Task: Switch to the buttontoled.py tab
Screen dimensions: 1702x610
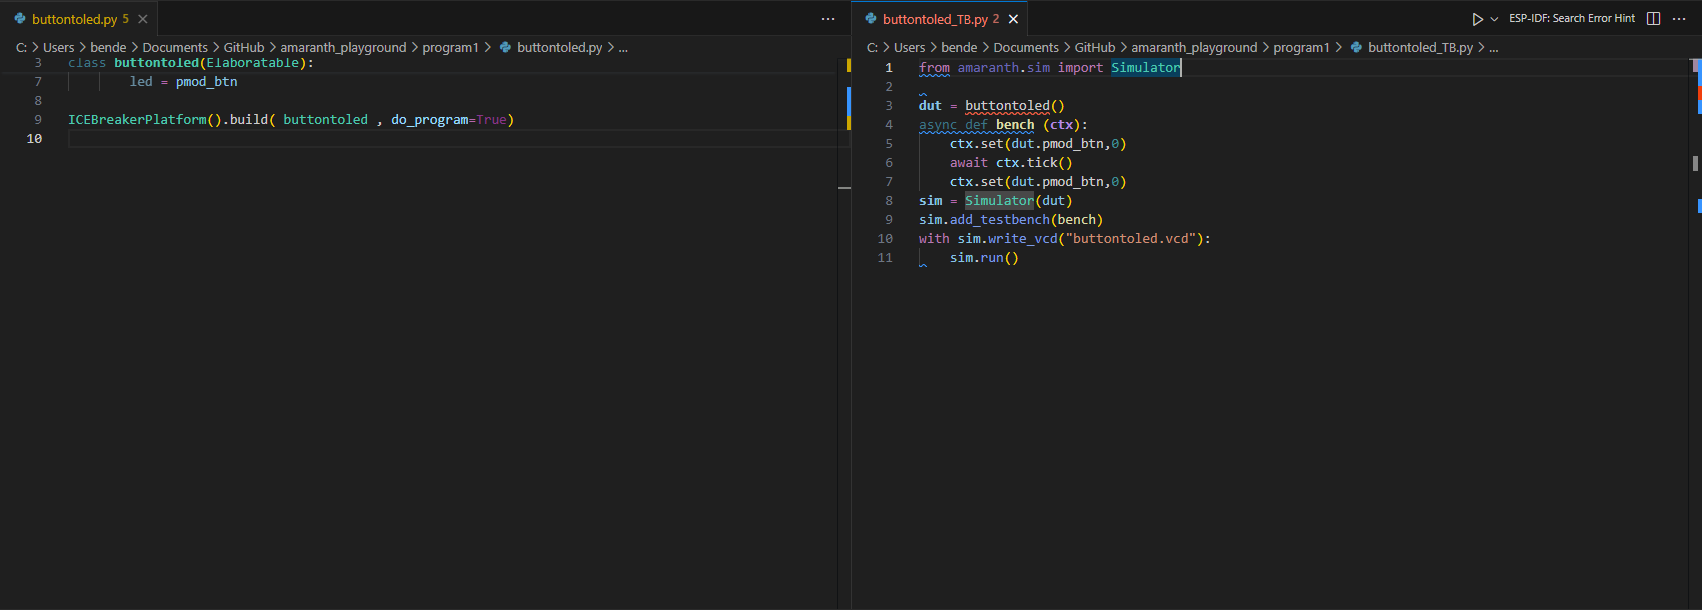Action: tap(73, 19)
